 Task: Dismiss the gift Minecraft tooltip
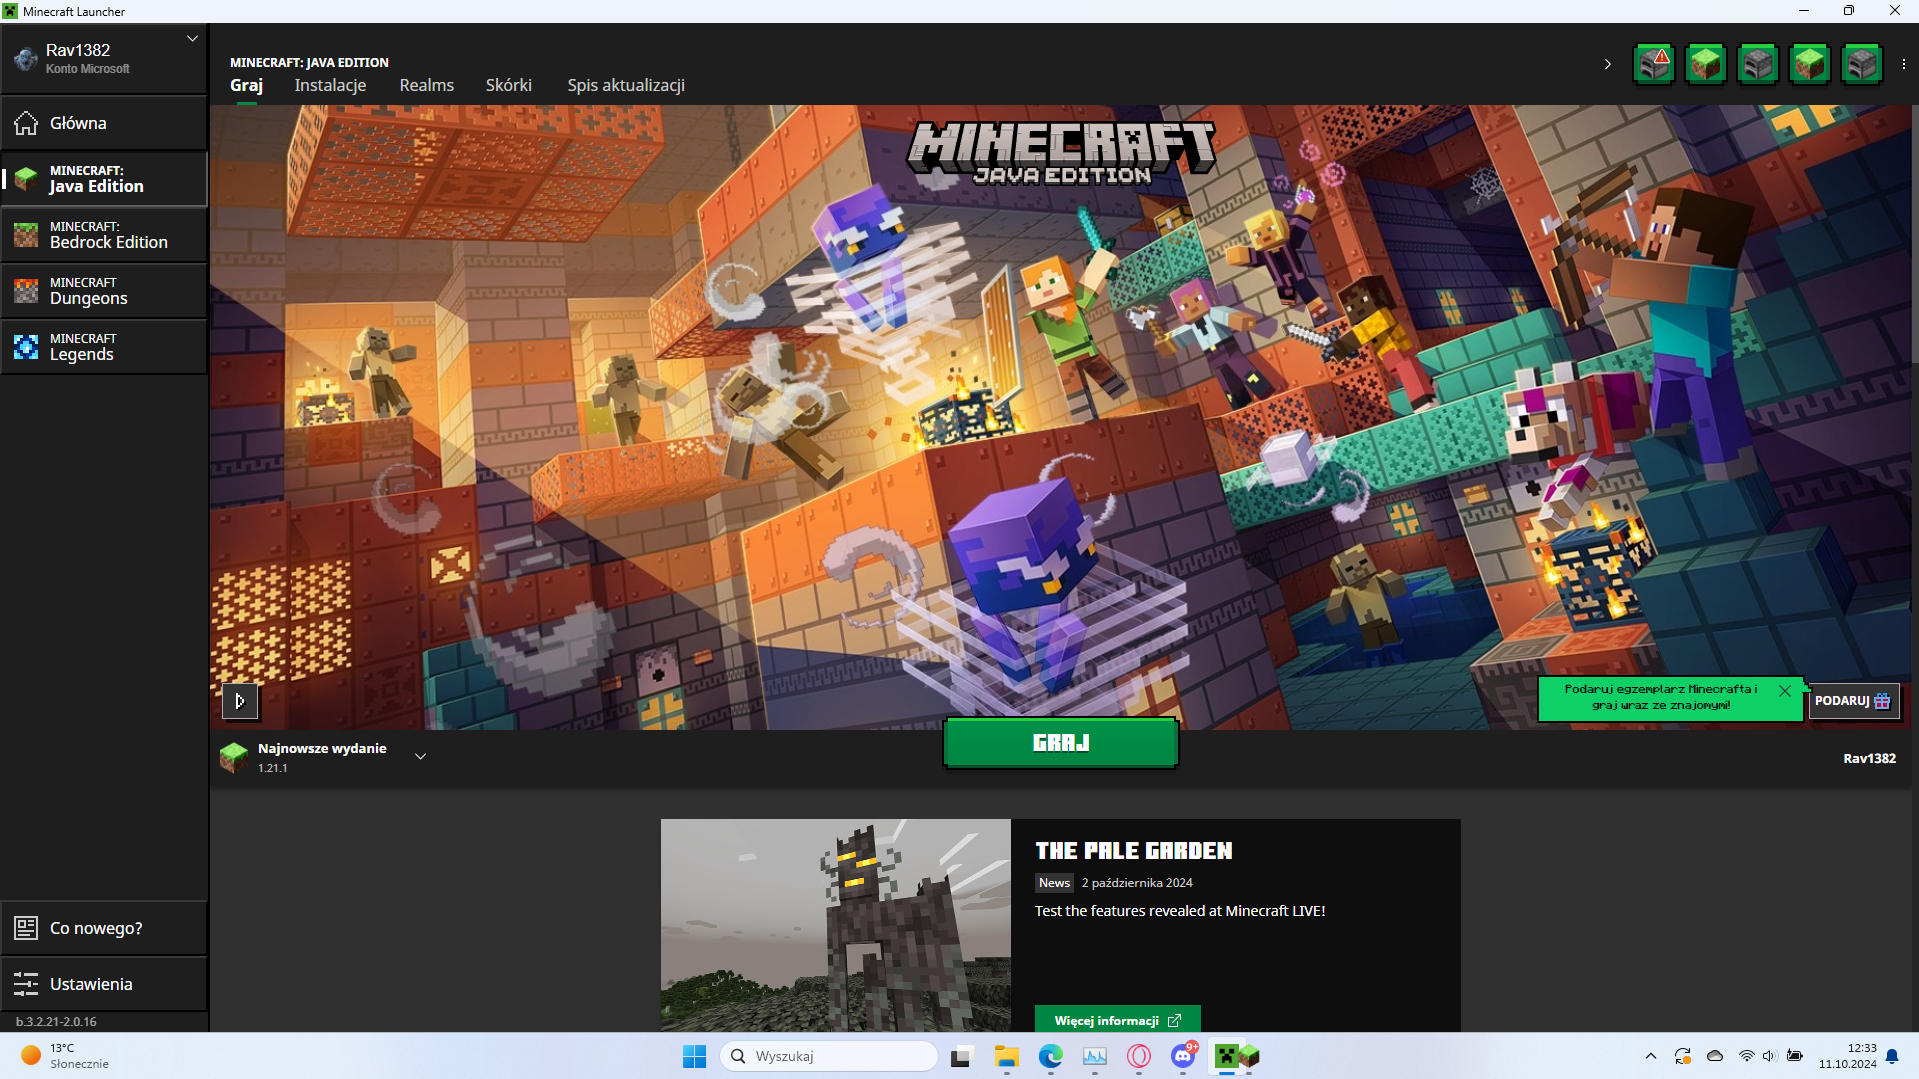(x=1784, y=690)
